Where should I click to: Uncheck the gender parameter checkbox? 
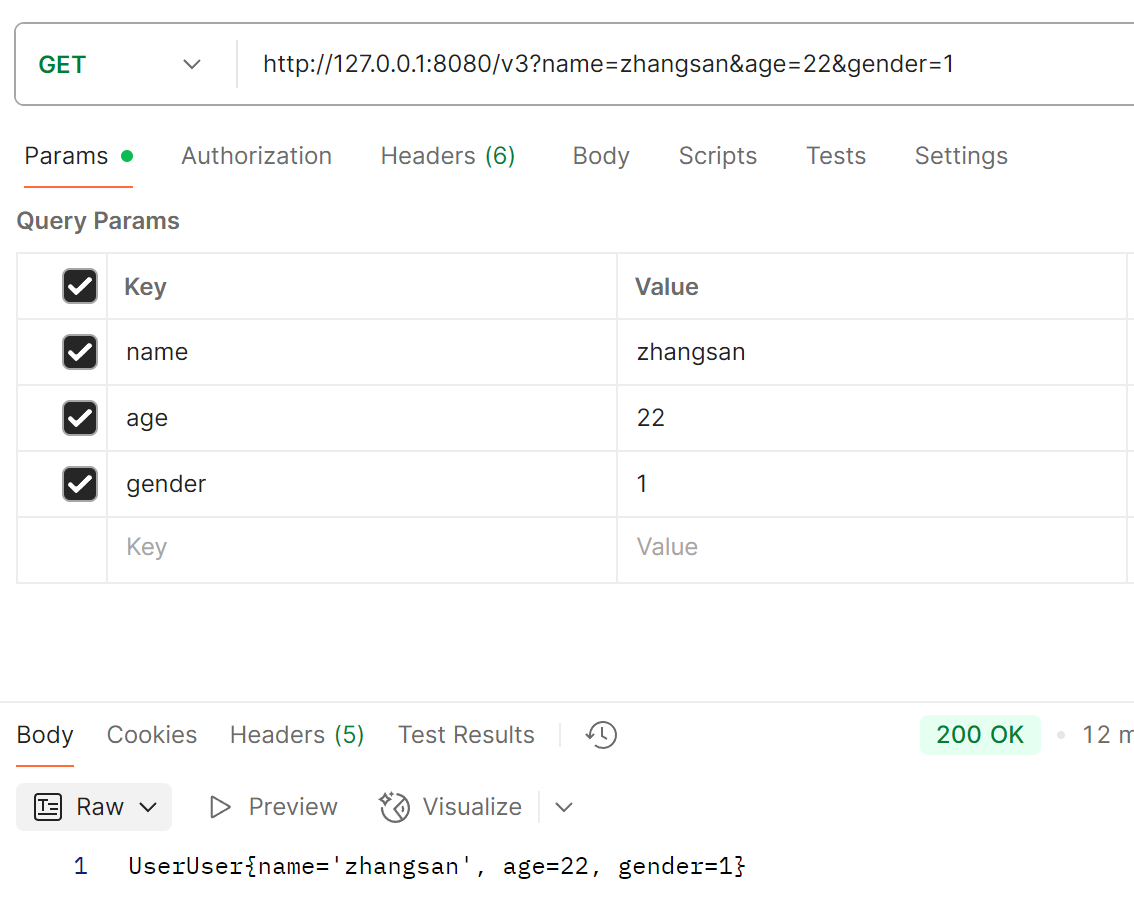tap(80, 484)
